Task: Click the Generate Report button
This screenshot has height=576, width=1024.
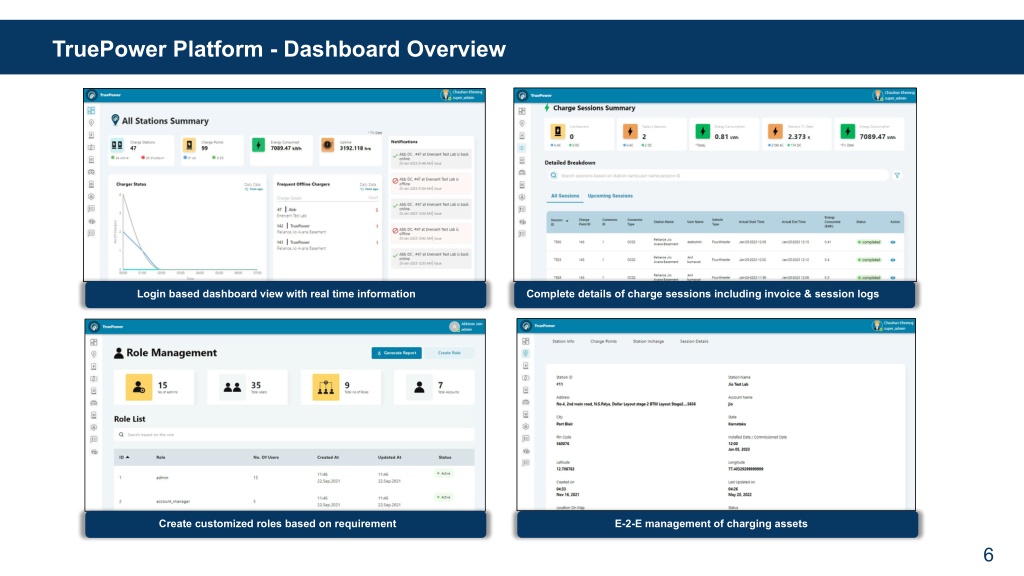Action: (396, 353)
